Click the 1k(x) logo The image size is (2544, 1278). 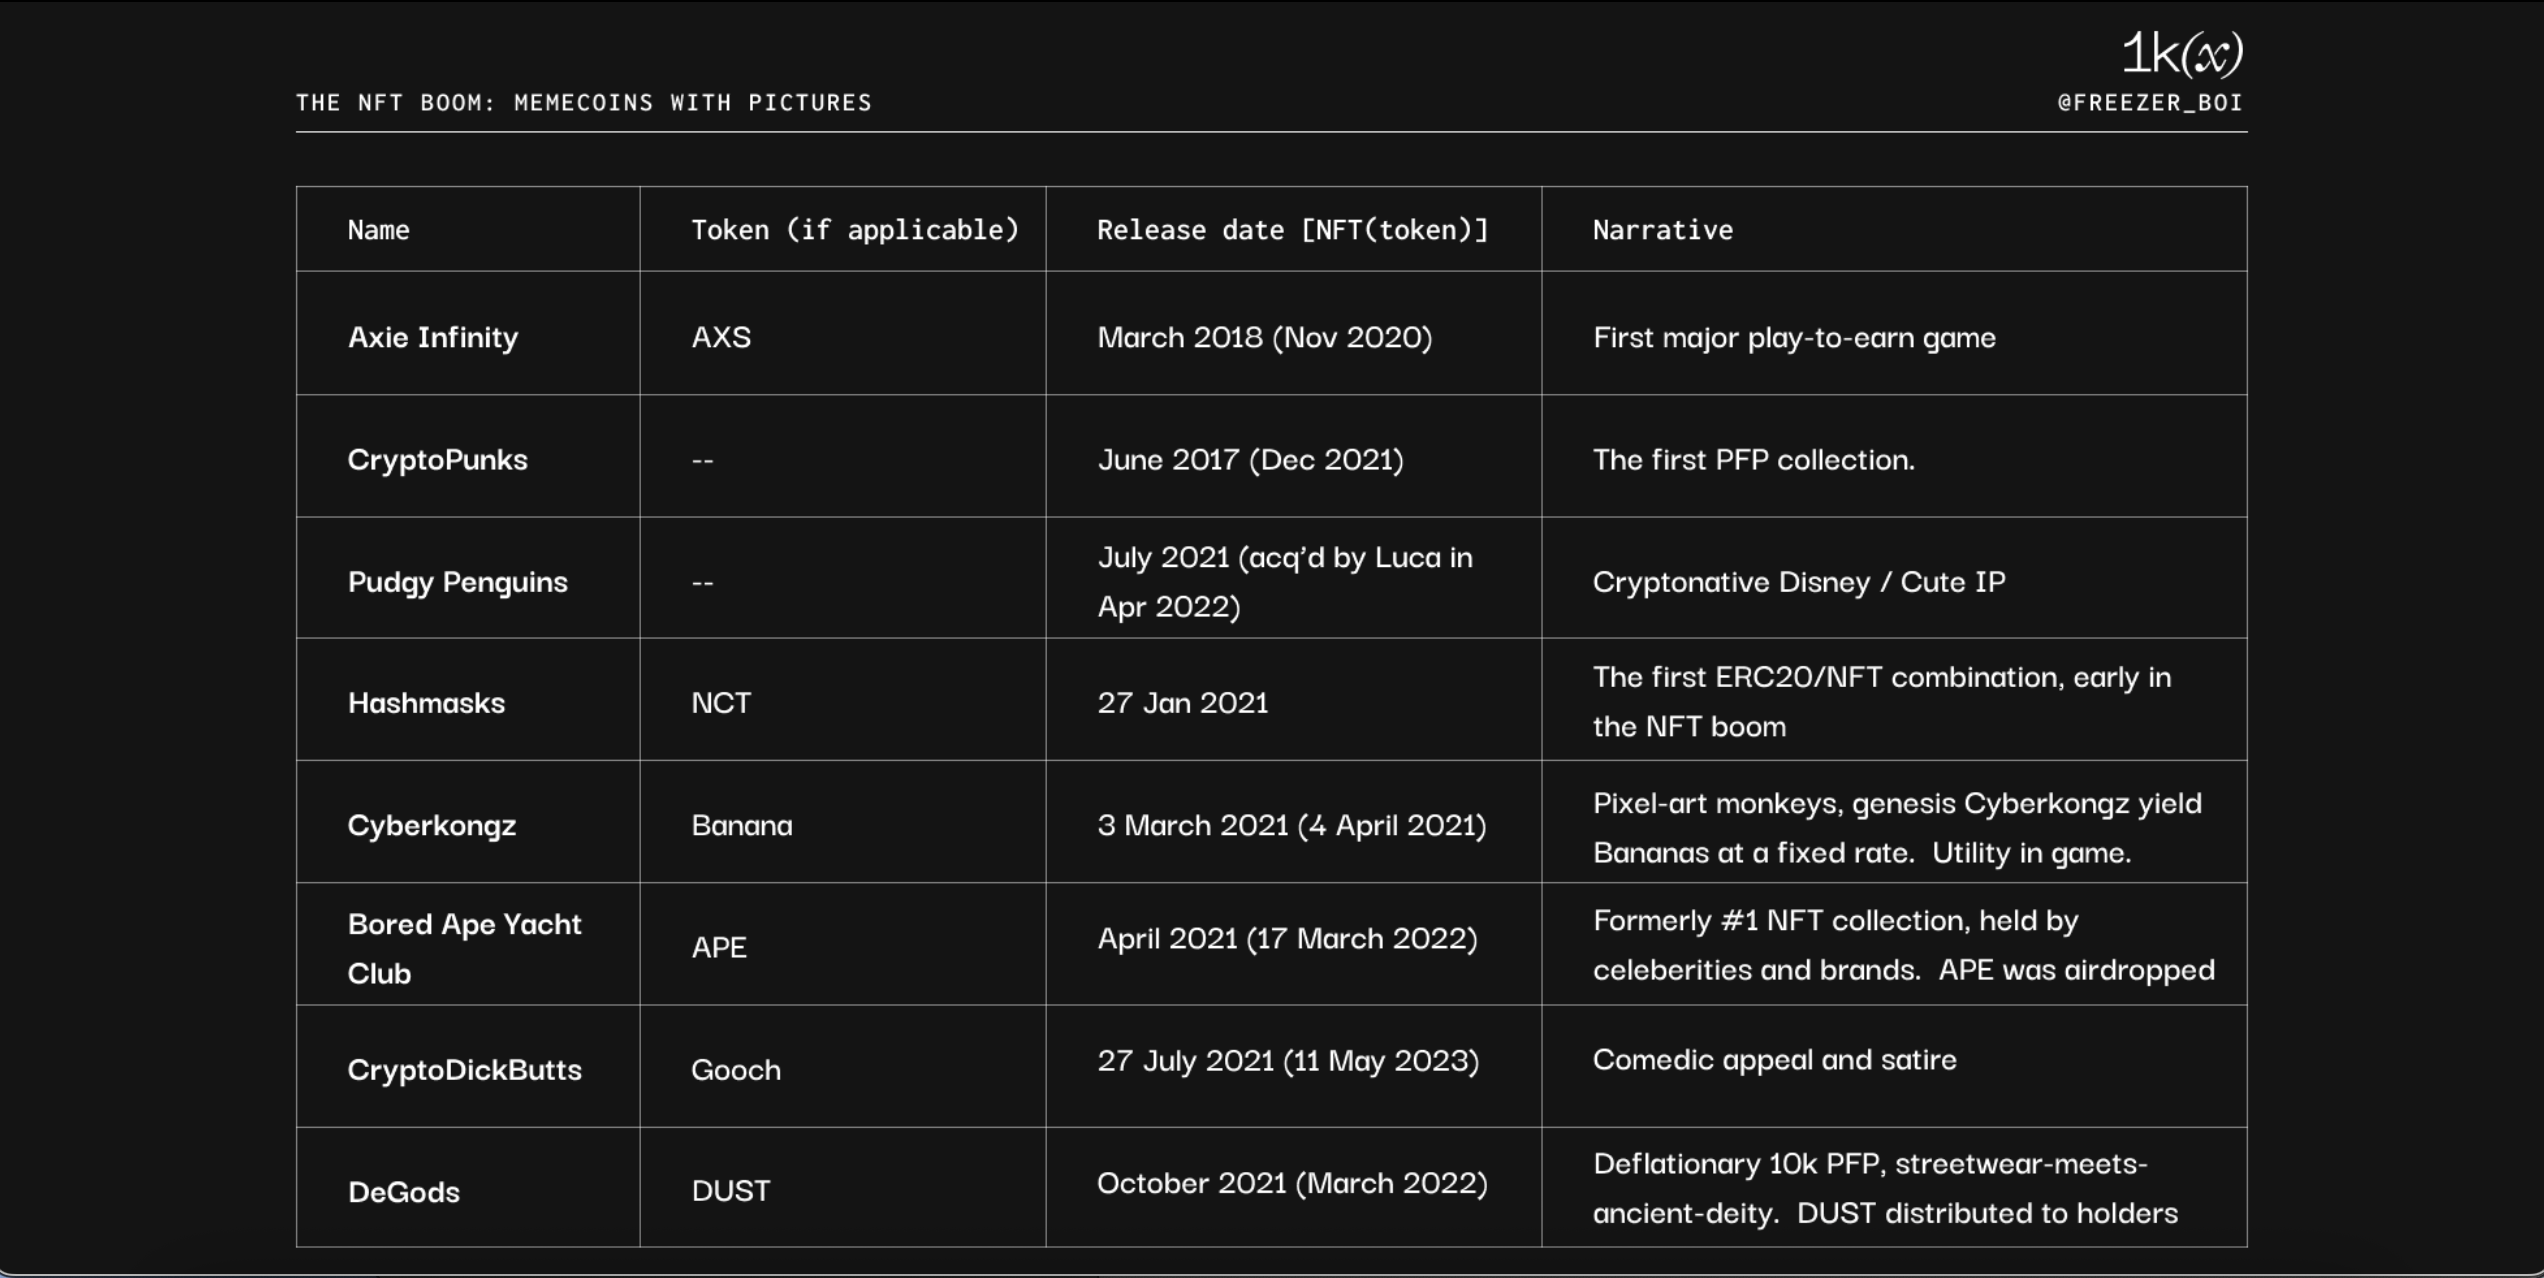(2181, 53)
